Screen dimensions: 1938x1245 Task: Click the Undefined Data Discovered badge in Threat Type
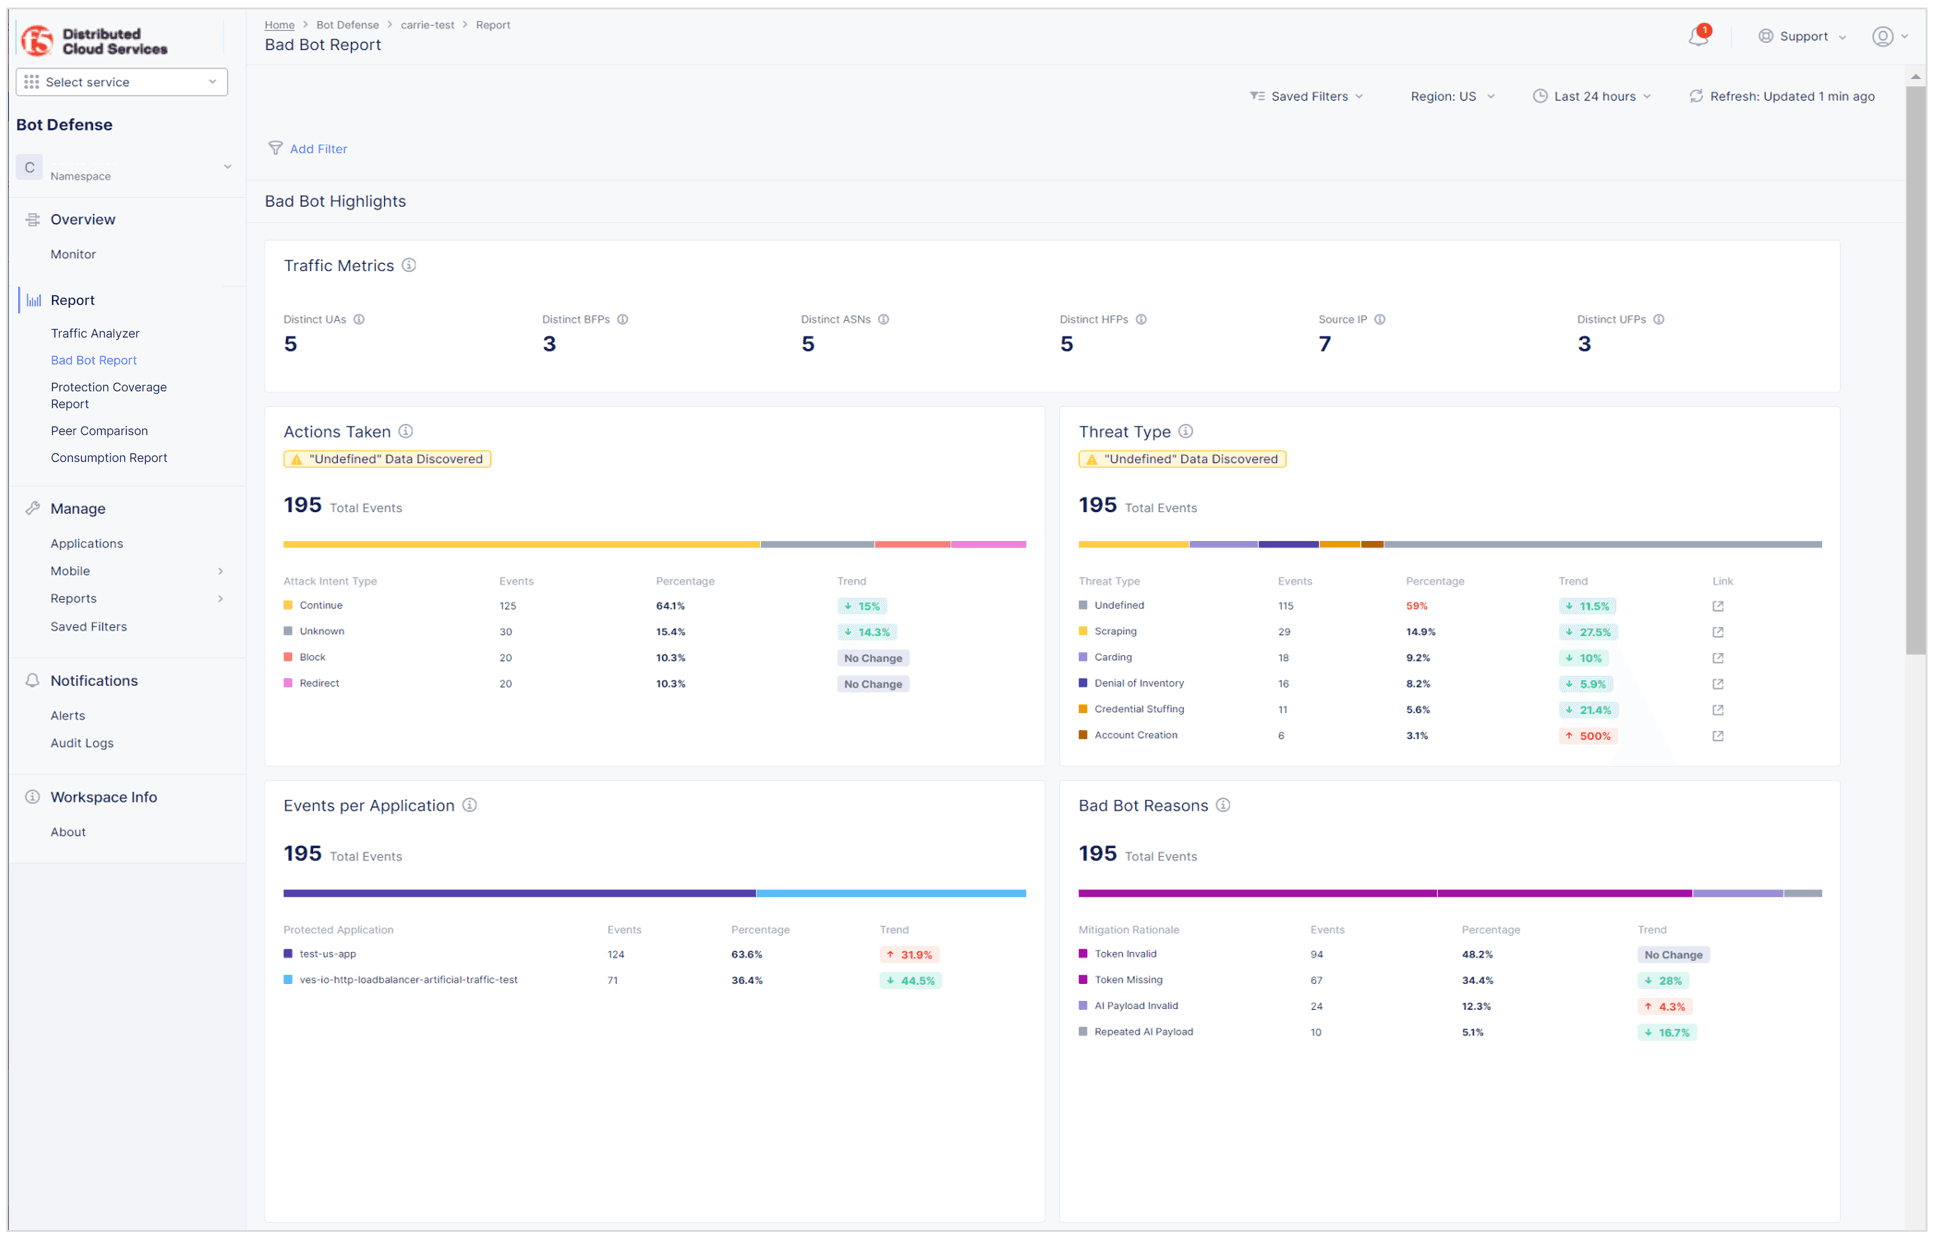pyautogui.click(x=1182, y=460)
